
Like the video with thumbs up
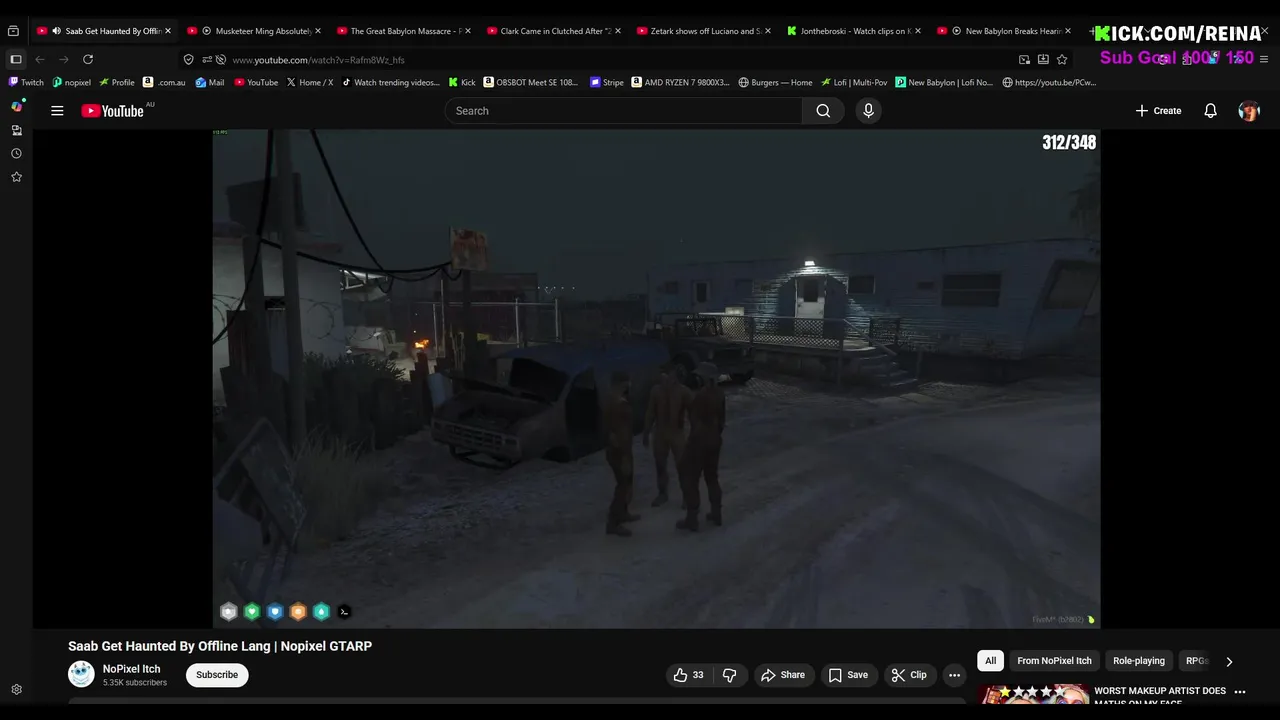(687, 675)
